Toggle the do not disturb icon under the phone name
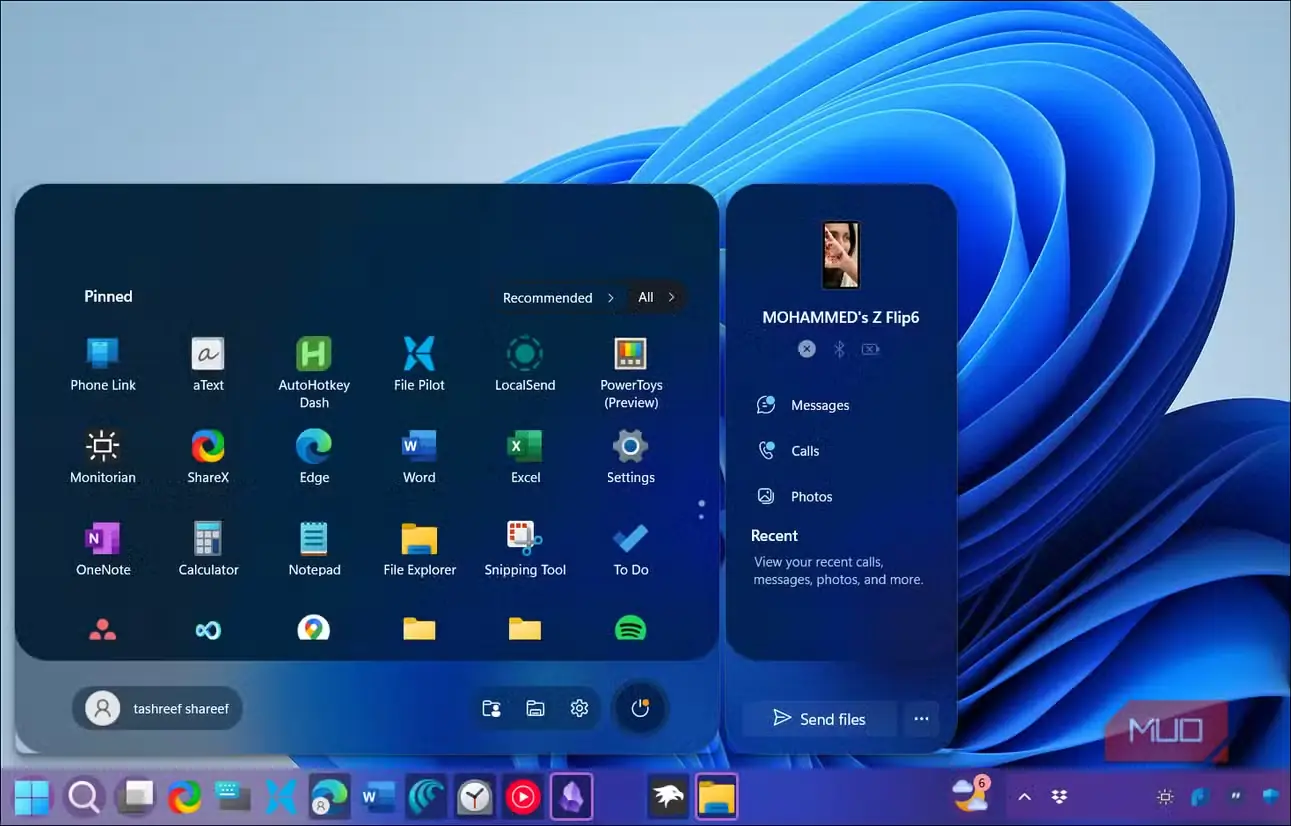The image size is (1291, 826). [x=807, y=349]
